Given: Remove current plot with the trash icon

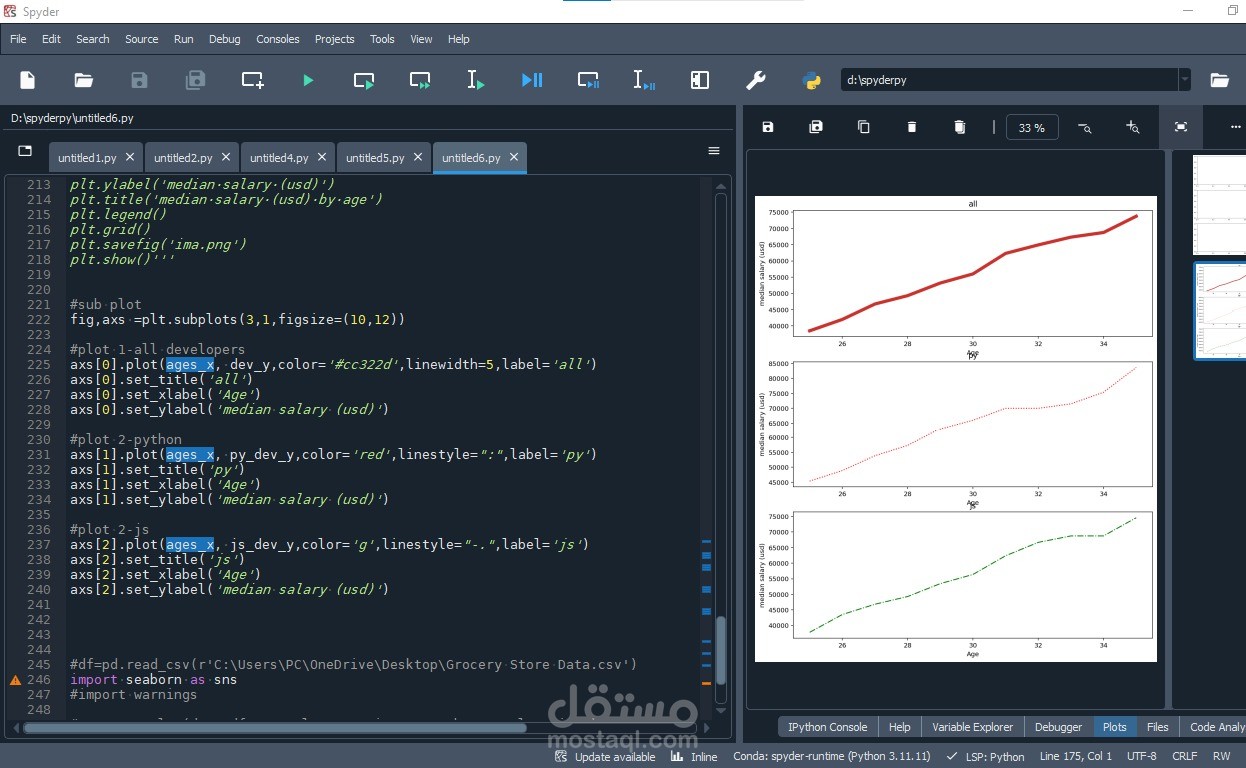Looking at the screenshot, I should click(x=912, y=127).
